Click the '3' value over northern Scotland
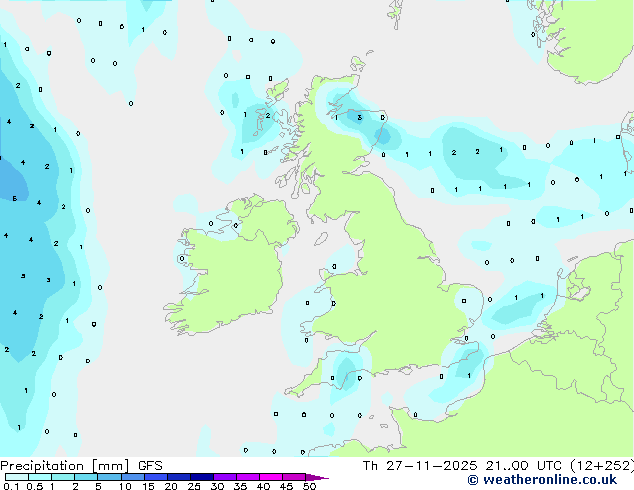Viewport: 634px width, 490px height. pos(359,118)
